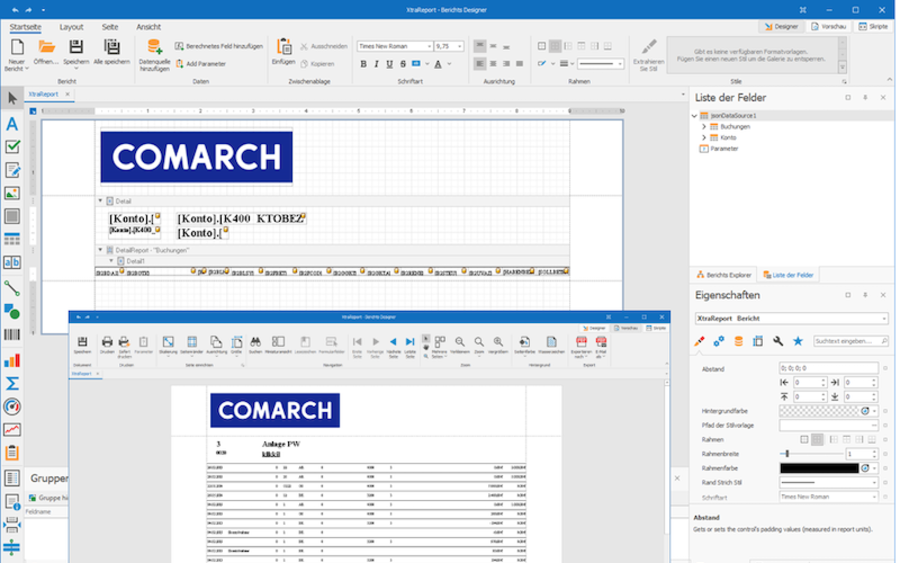Toggle strikethrough formatting
900x563 pixels.
pos(403,64)
